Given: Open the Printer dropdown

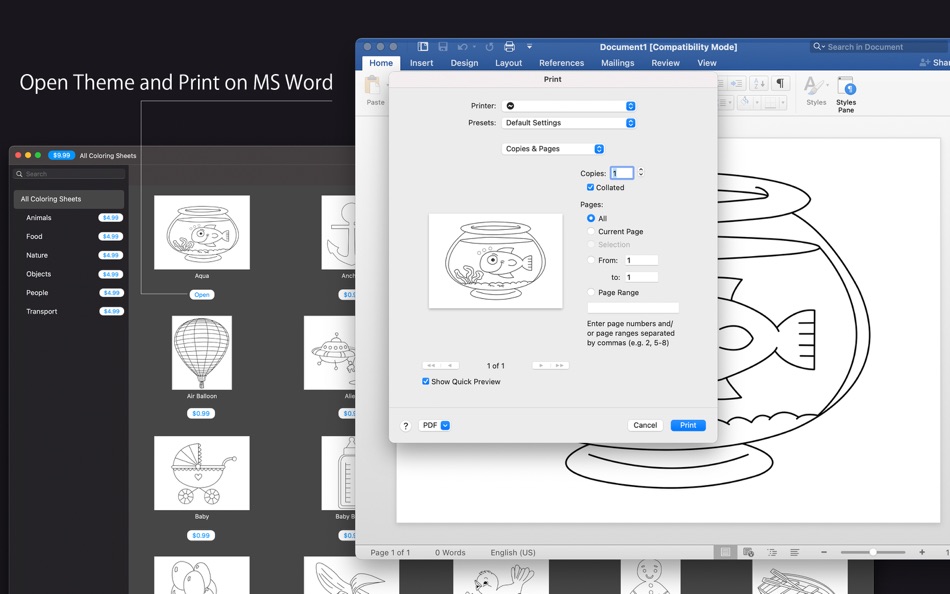Looking at the screenshot, I should [569, 106].
